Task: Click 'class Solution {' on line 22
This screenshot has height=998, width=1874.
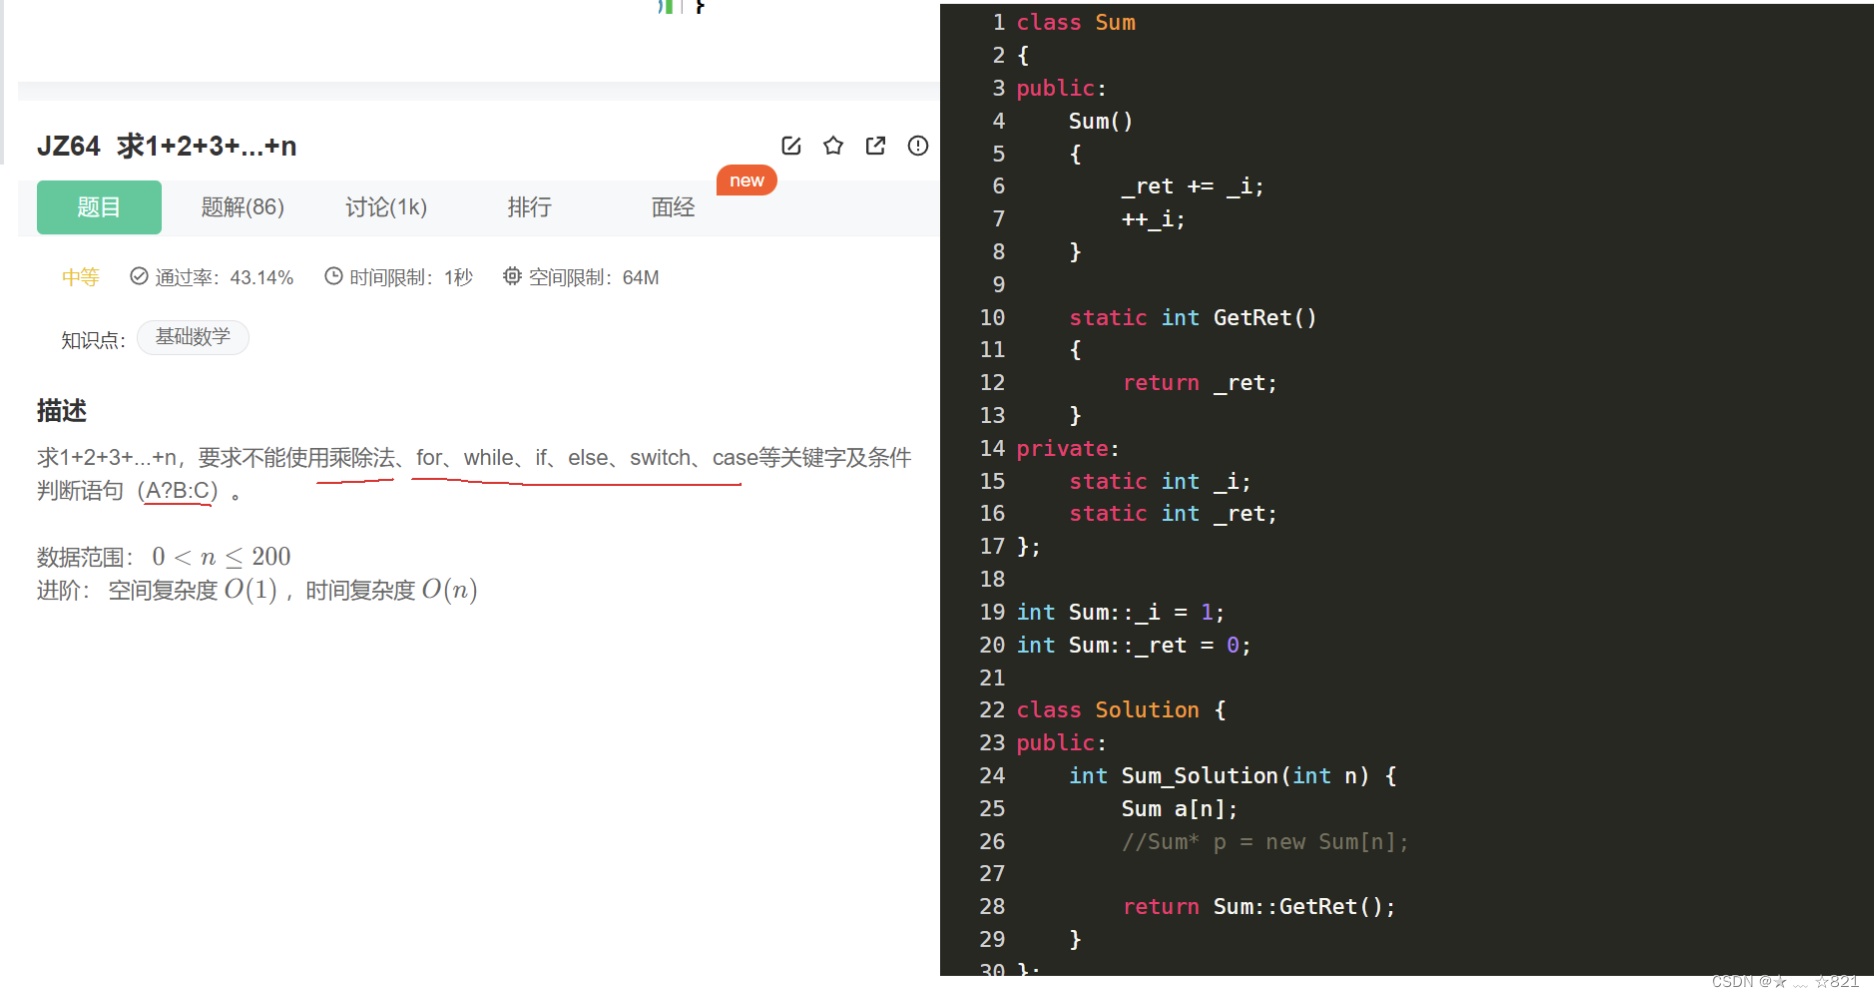Action: [1121, 710]
